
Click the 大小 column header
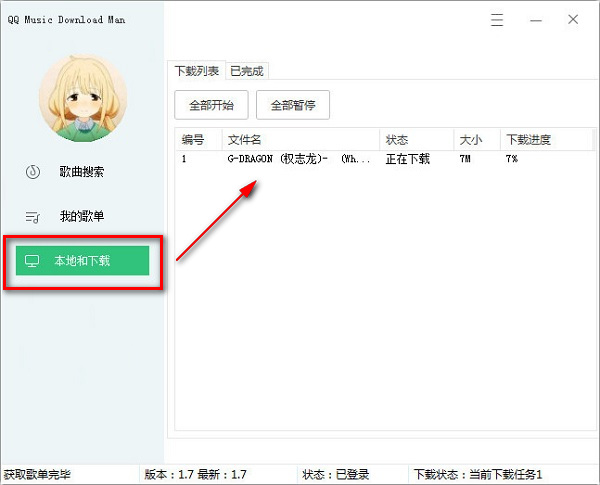[x=477, y=140]
